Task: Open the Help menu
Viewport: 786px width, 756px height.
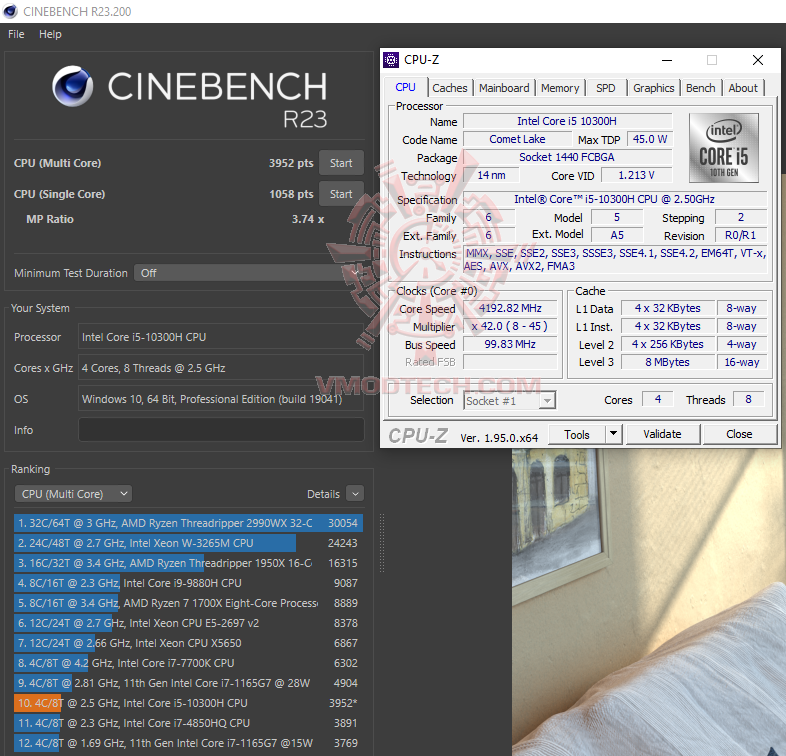Action: 50,34
